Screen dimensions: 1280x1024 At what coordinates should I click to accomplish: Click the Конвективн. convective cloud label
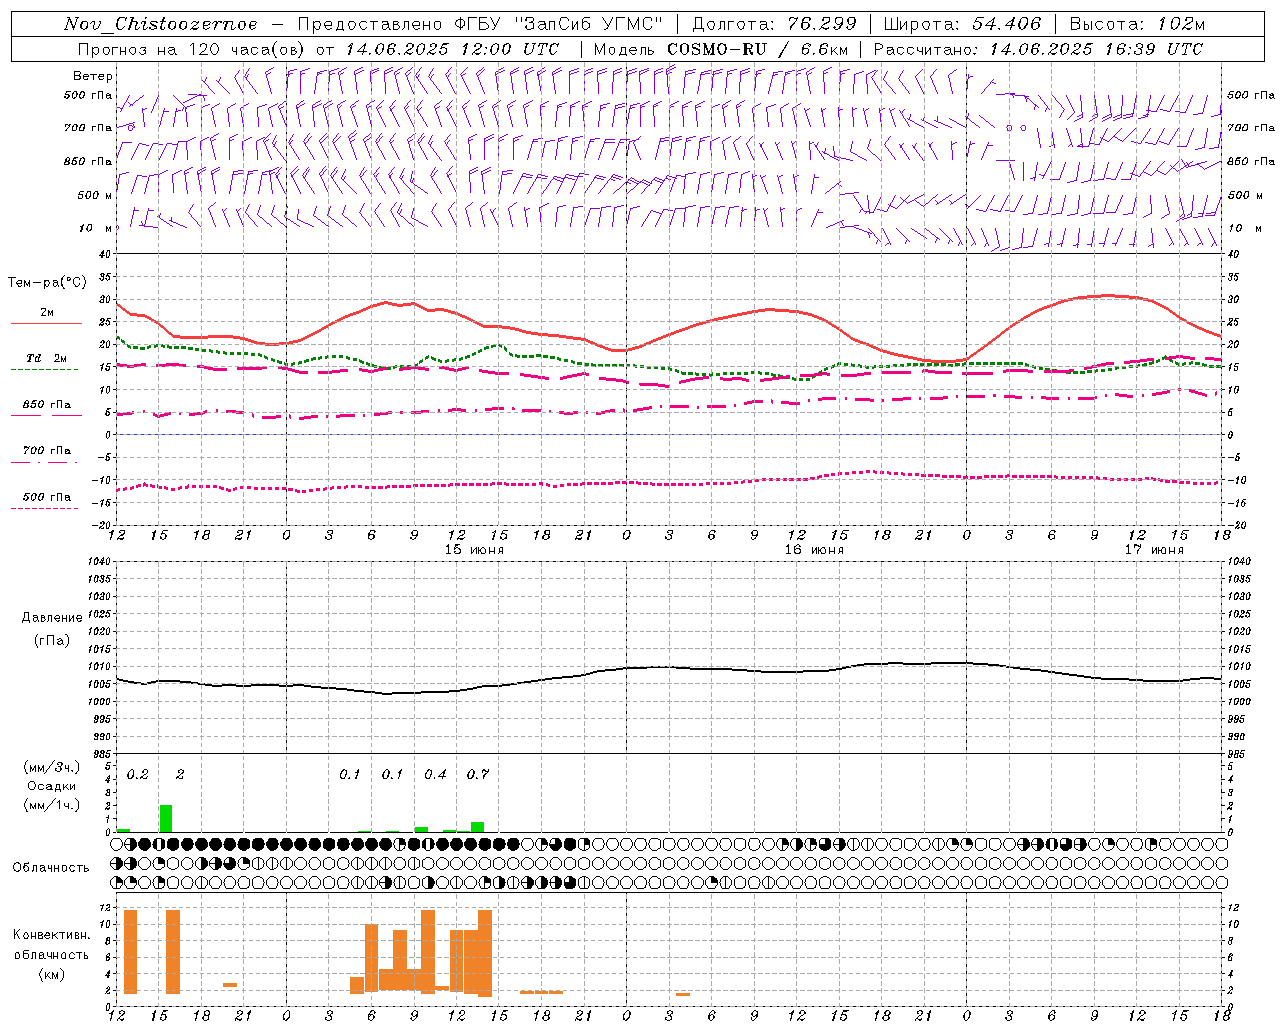(x=51, y=935)
